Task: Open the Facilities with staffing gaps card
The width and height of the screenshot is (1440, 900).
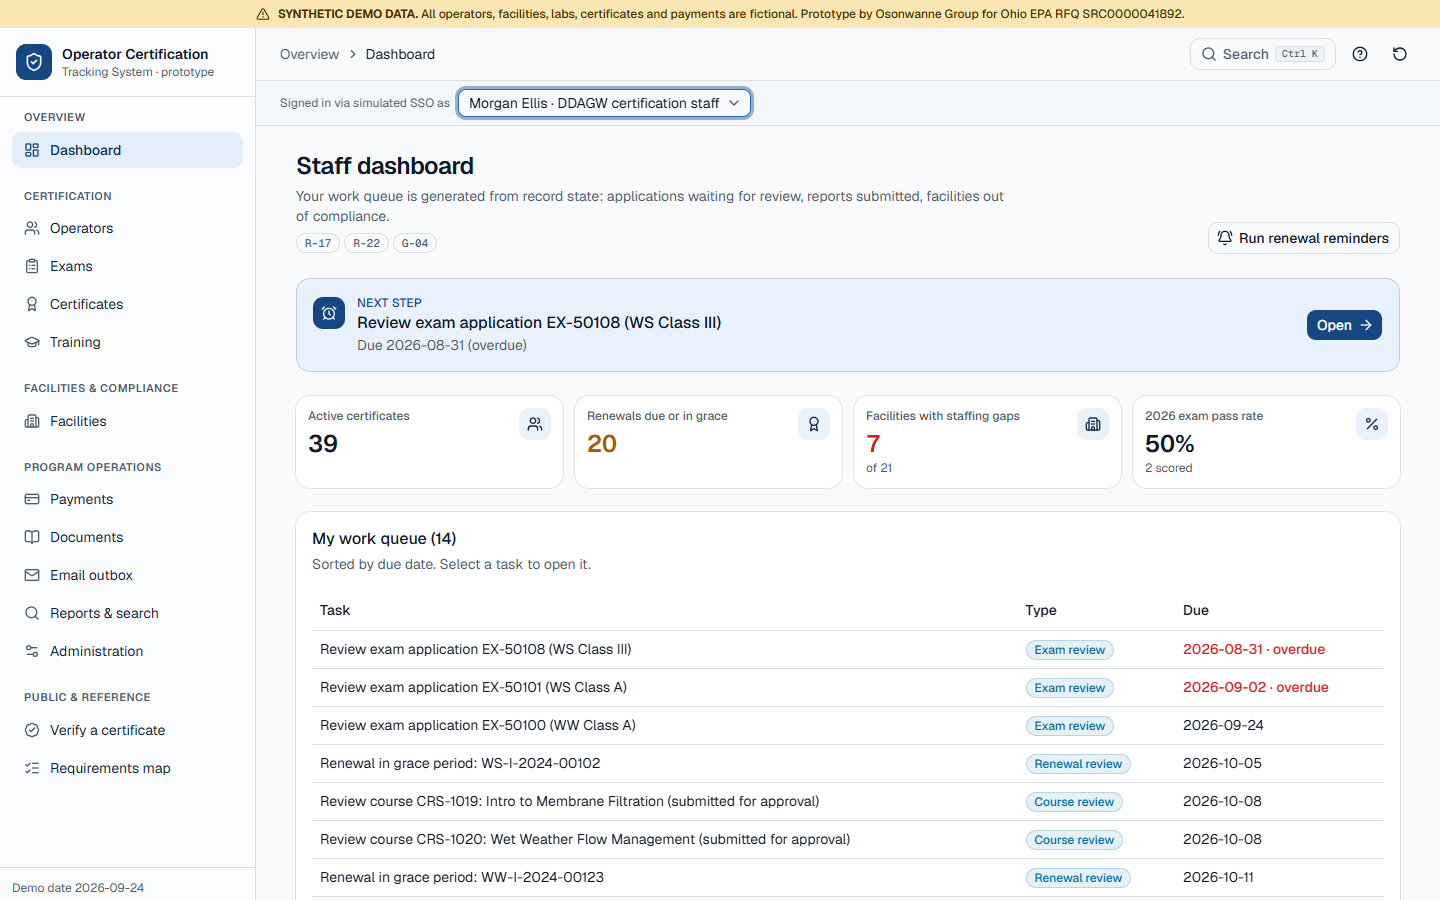Action: tap(987, 442)
